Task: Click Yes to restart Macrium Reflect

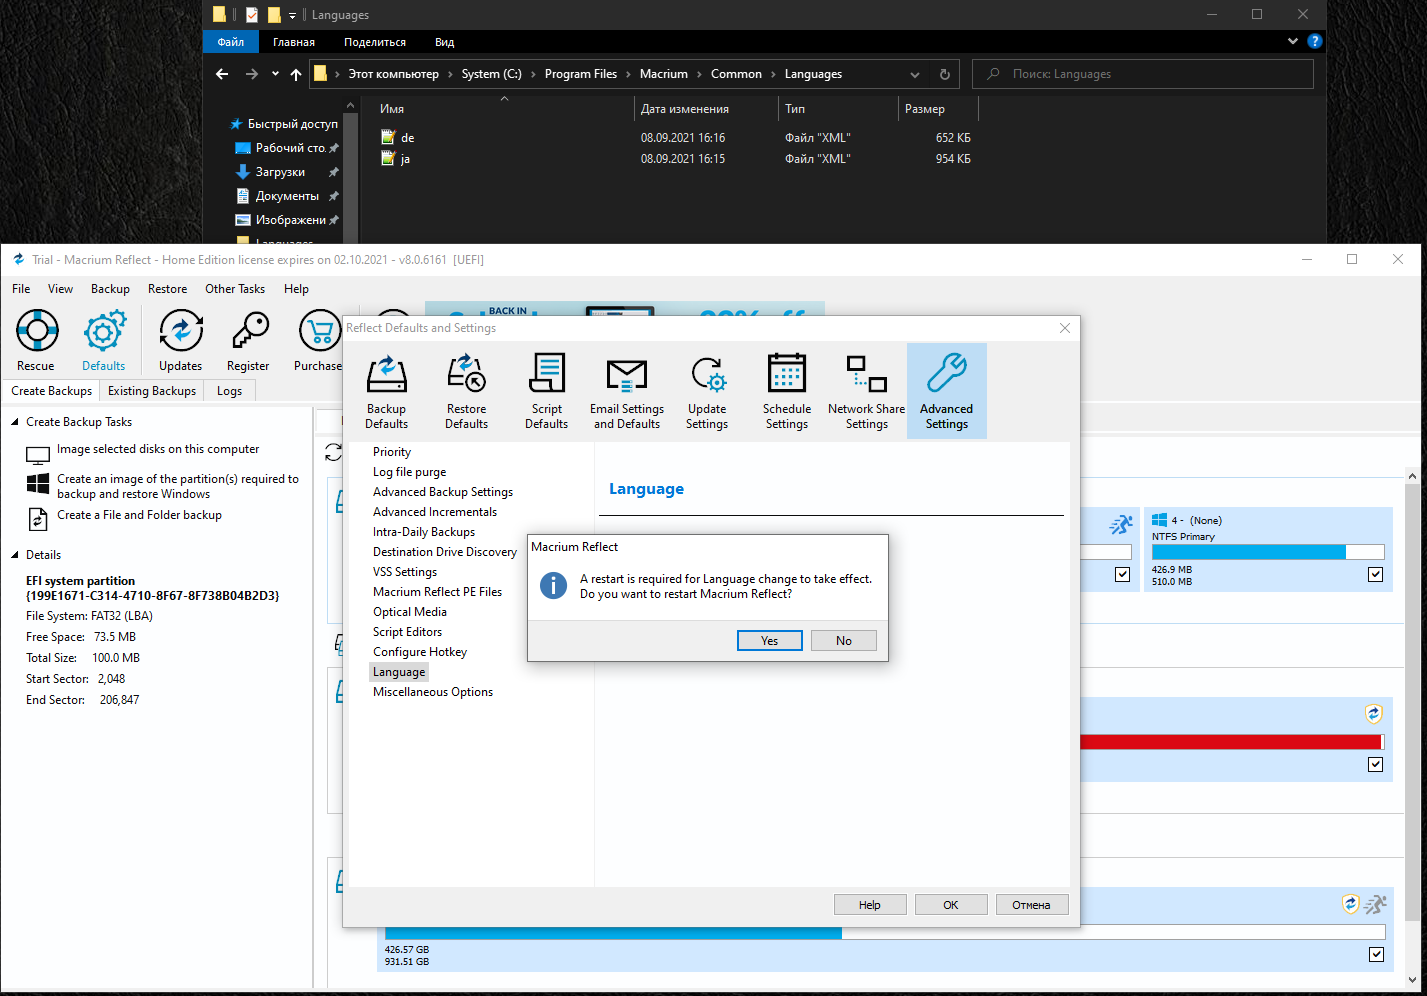Action: (x=769, y=641)
